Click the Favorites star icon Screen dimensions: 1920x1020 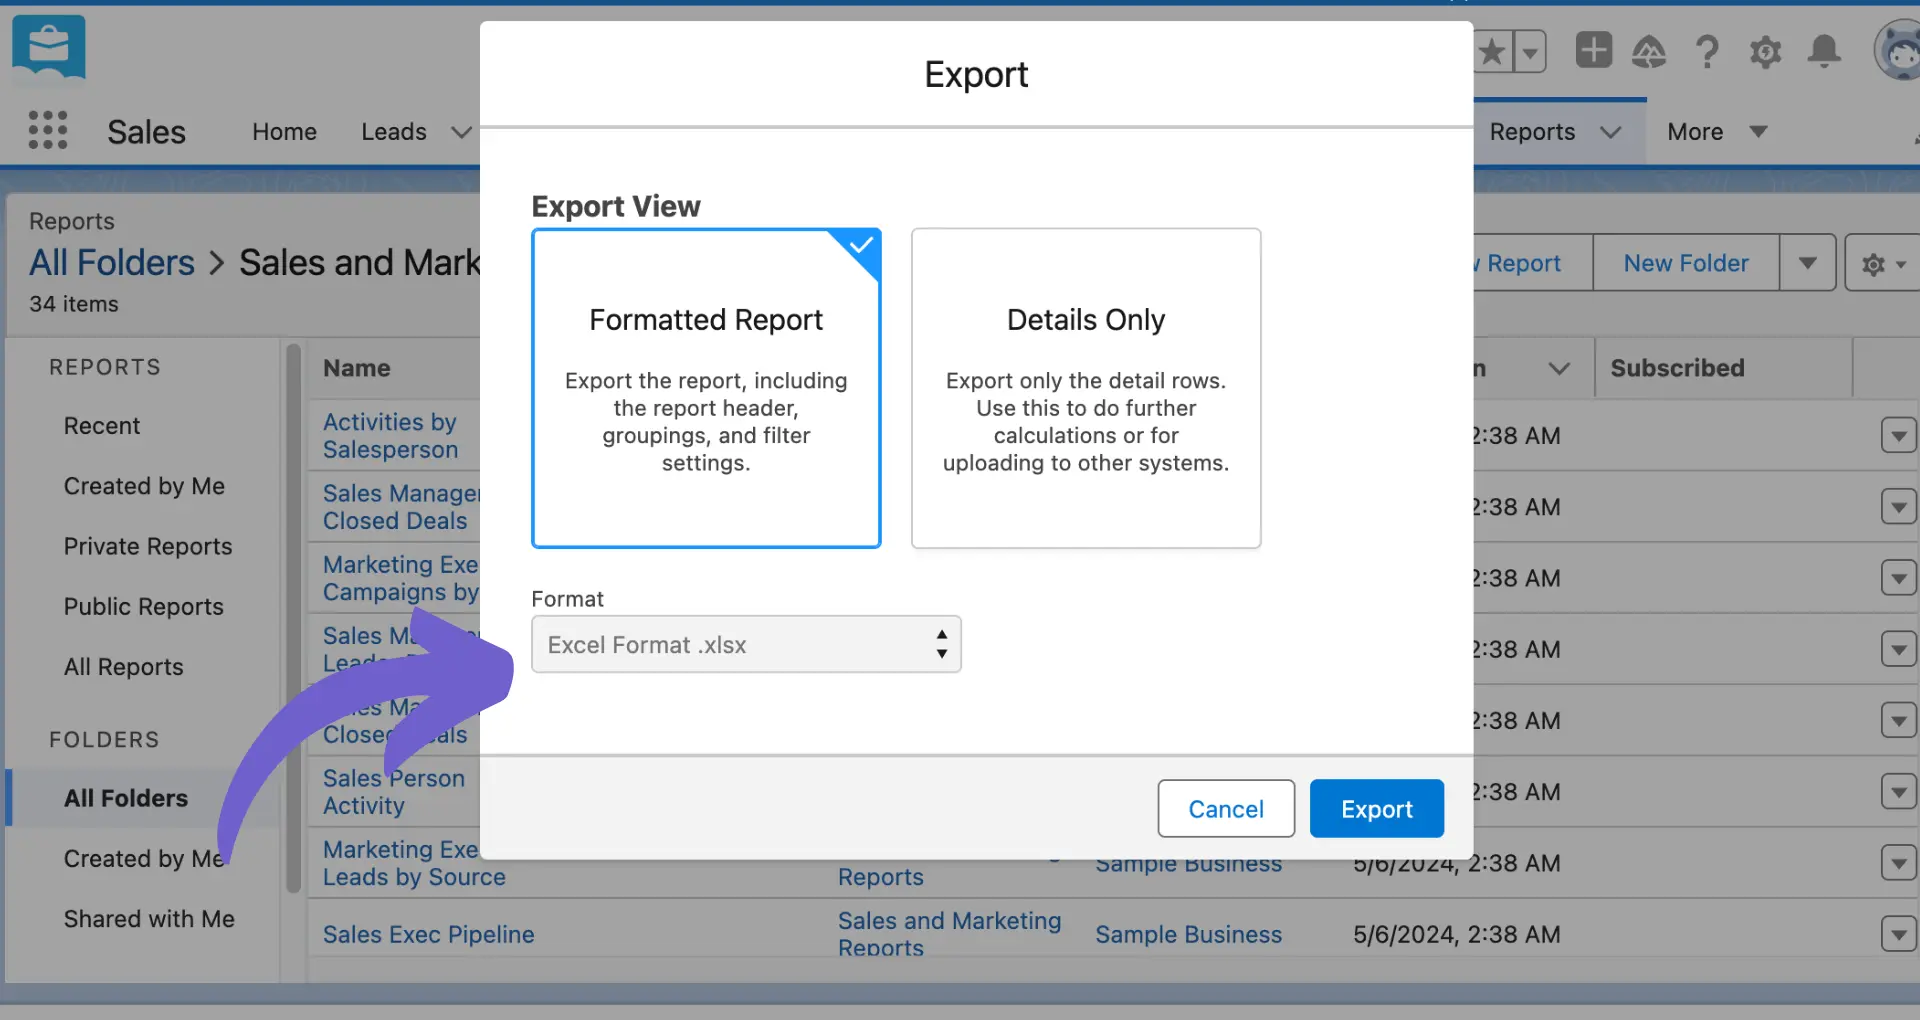click(x=1492, y=51)
